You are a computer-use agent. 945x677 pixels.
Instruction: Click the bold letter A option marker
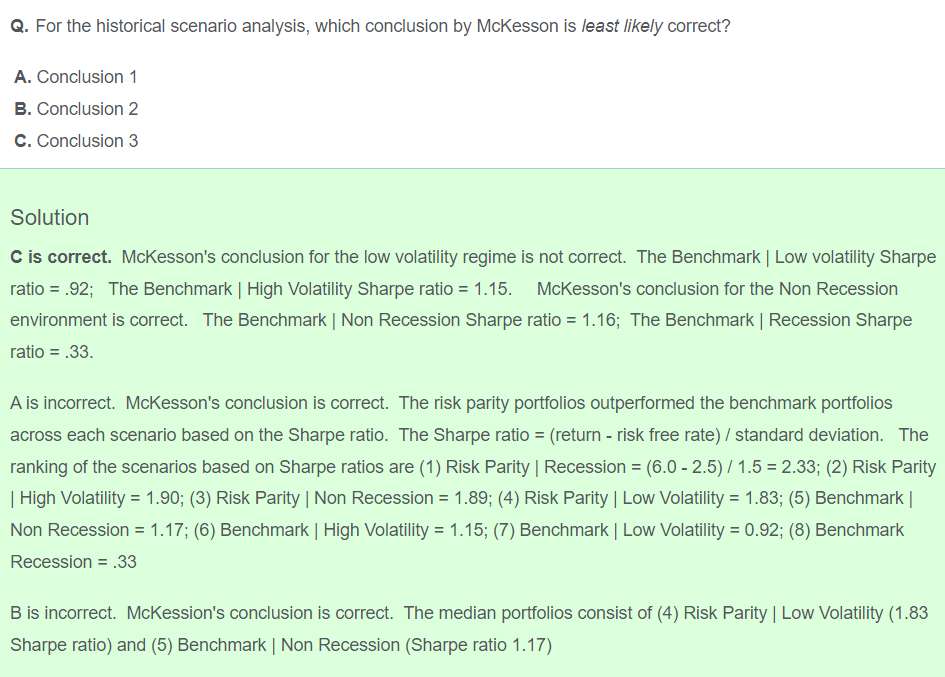click(x=22, y=77)
